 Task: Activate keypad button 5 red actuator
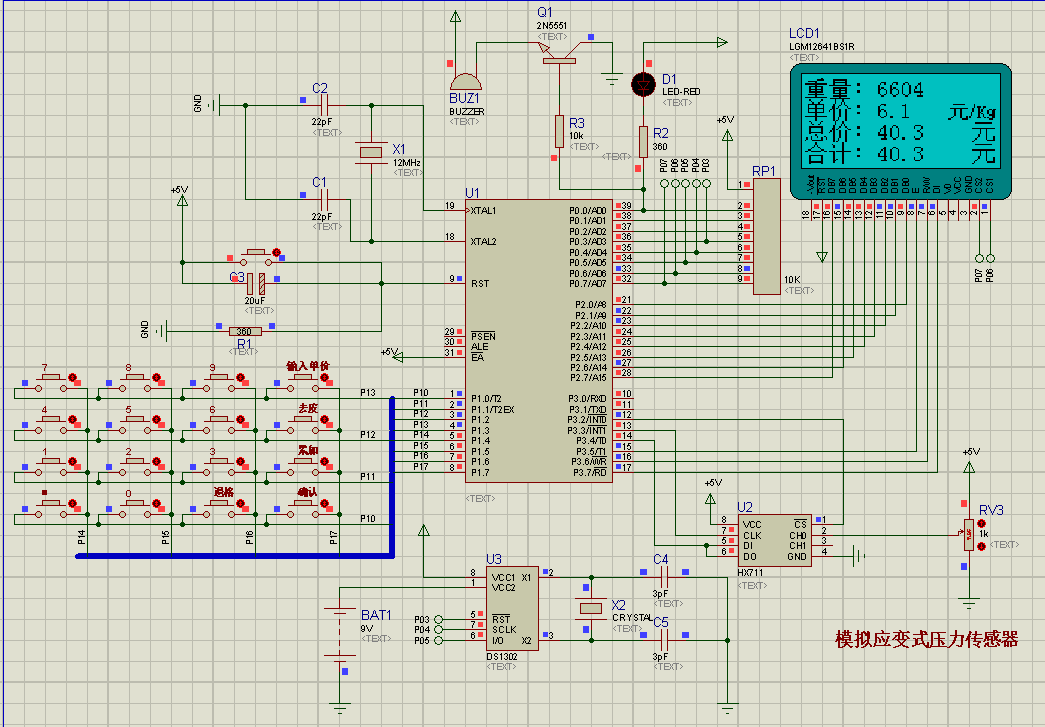click(156, 419)
